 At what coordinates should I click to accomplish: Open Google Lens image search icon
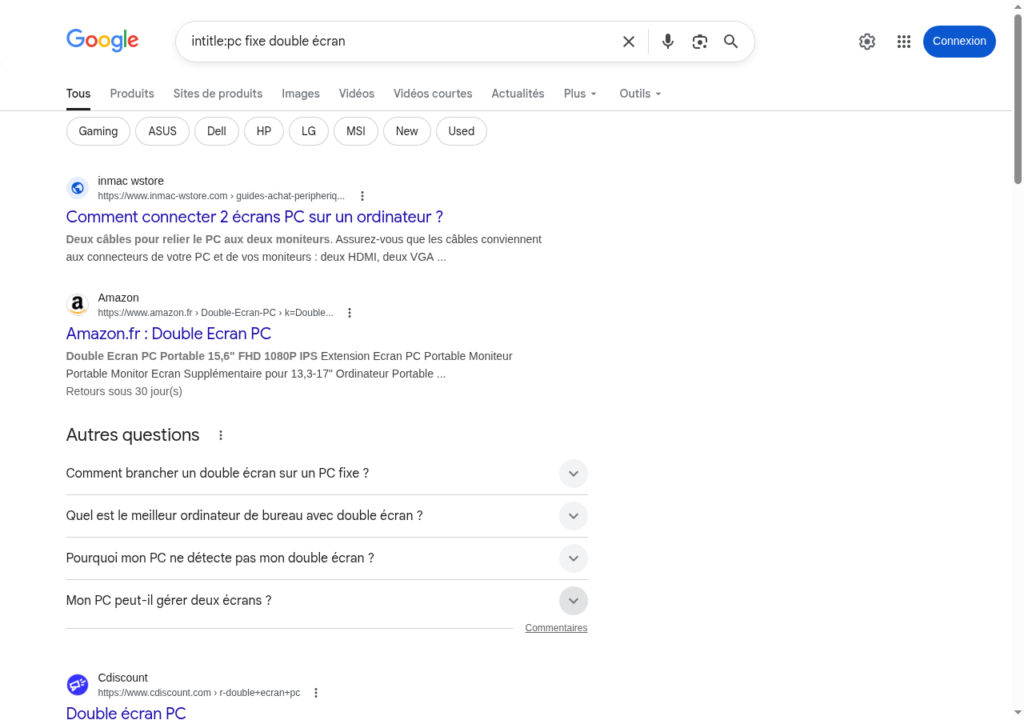pos(700,41)
